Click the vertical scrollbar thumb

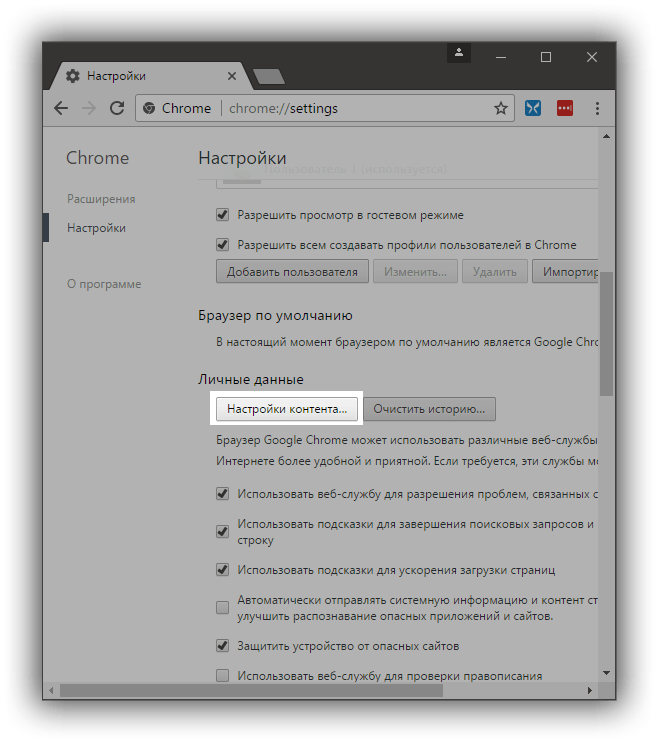pos(606,334)
